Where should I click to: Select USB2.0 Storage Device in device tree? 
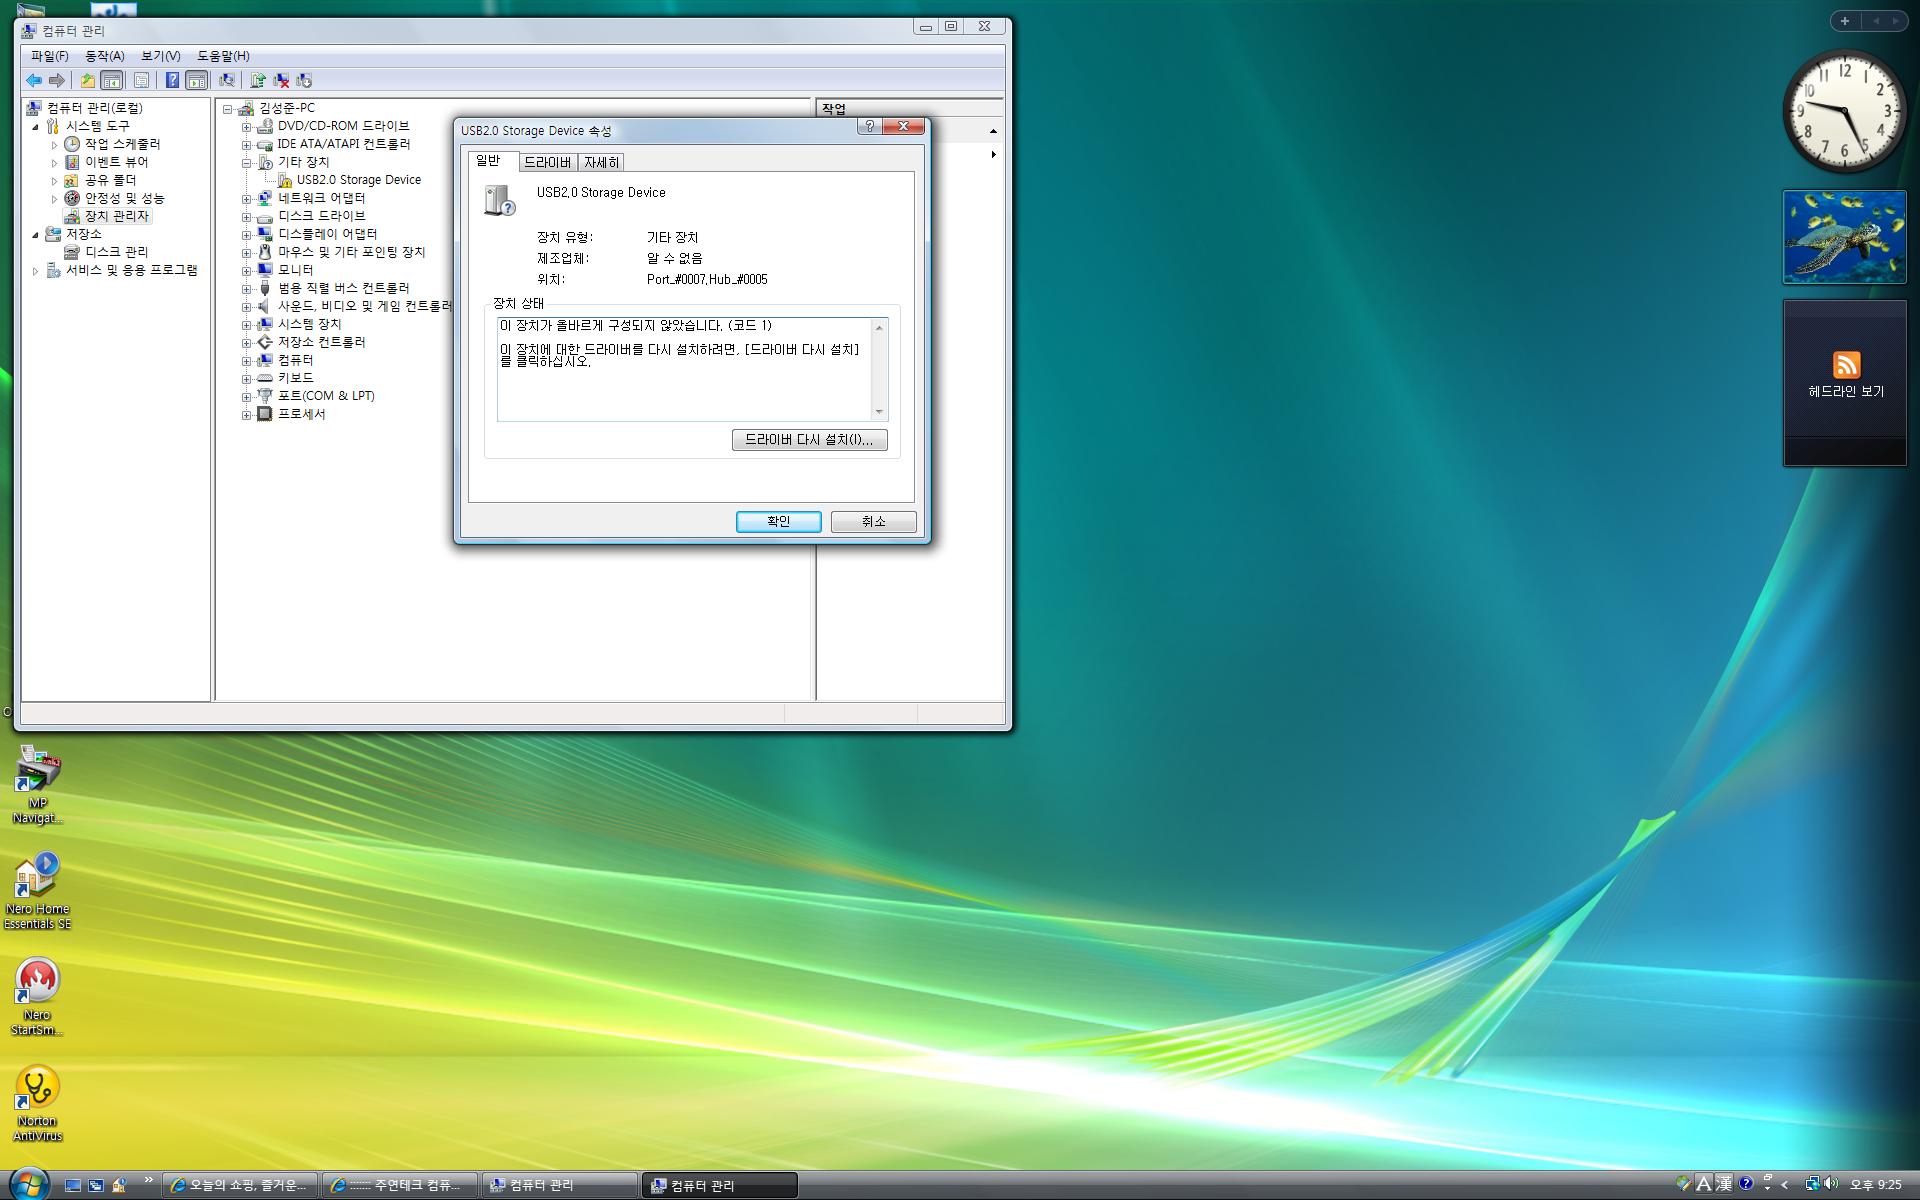click(x=358, y=180)
